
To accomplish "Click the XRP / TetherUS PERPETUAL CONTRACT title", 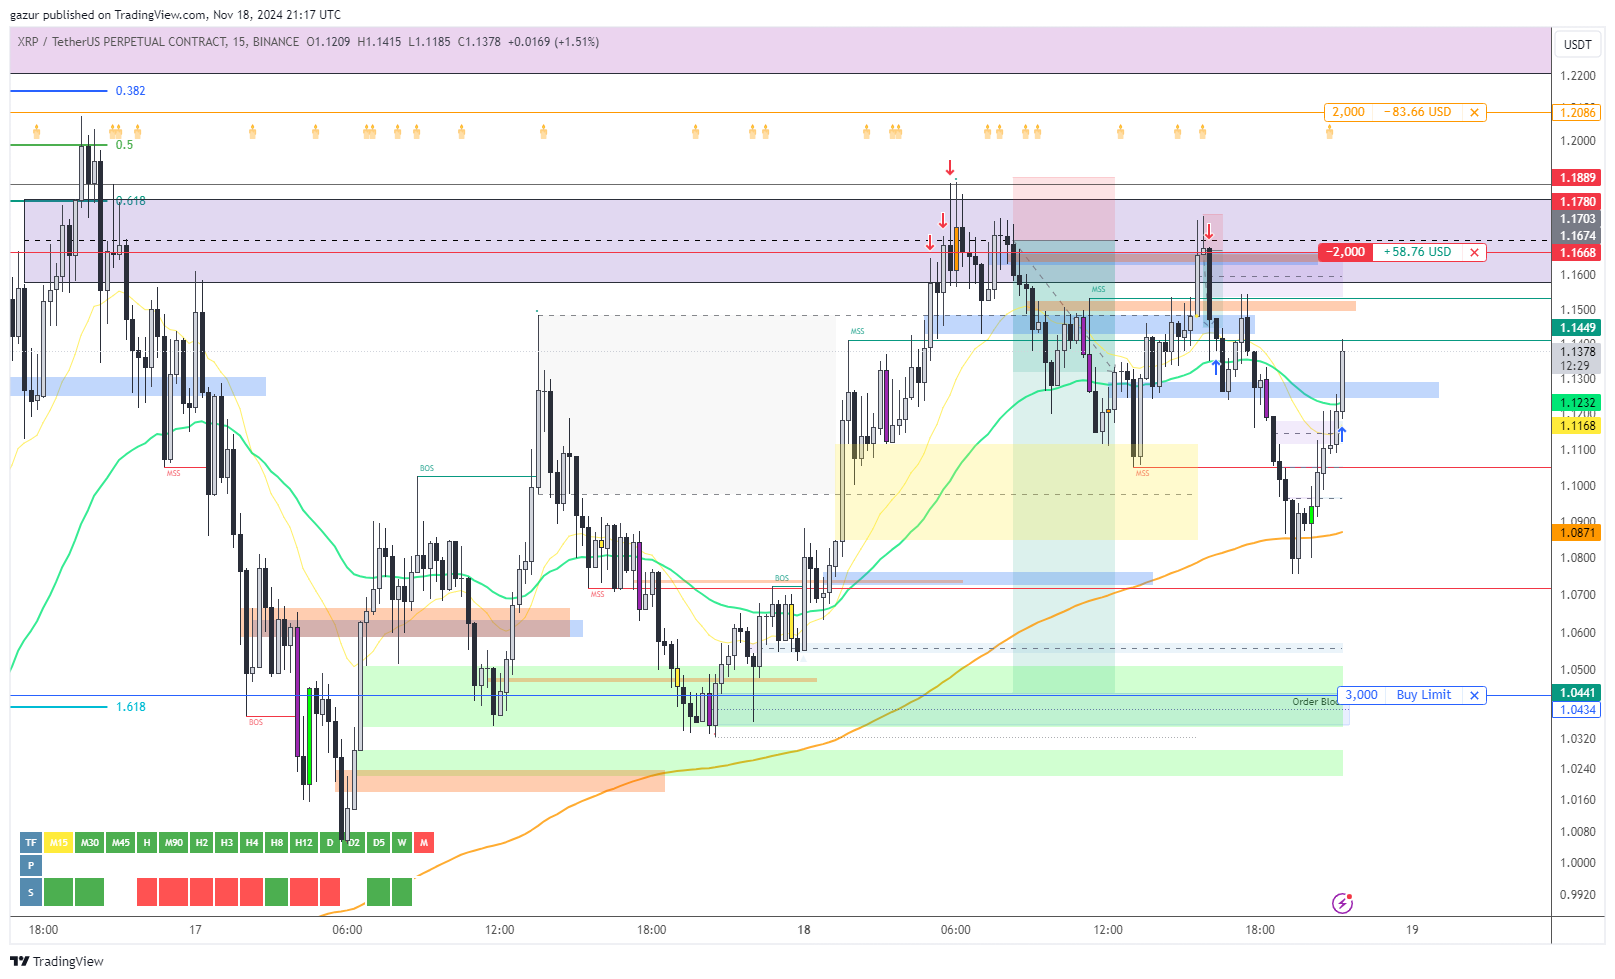I will pos(122,42).
